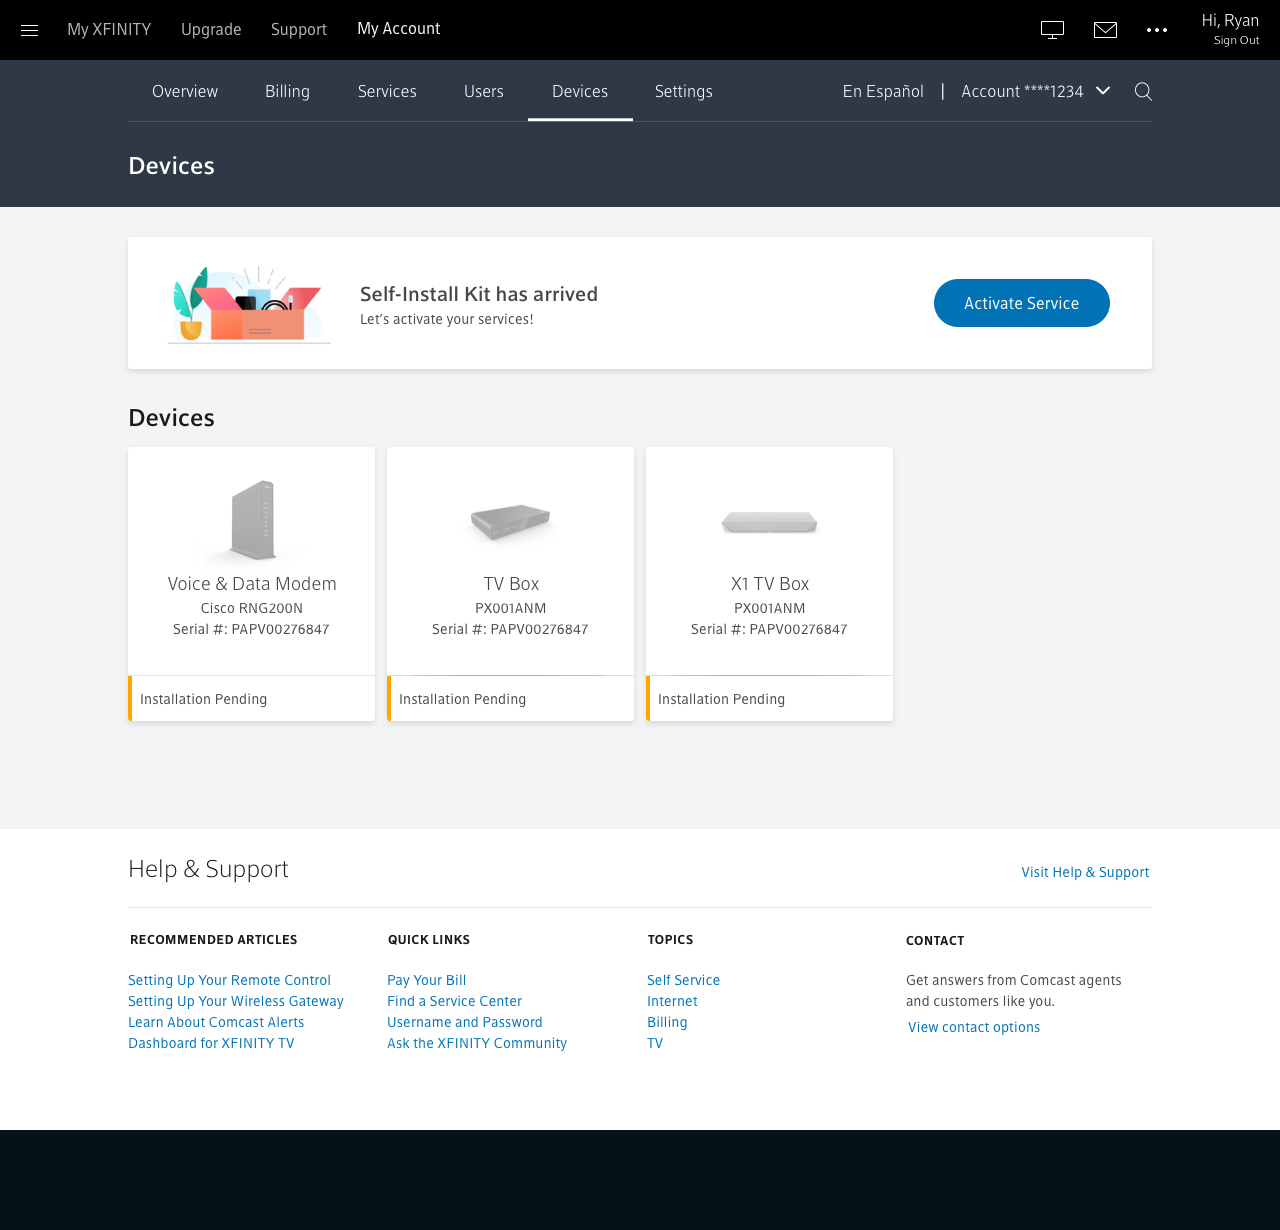
Task: Click the TV screen icon in header
Action: point(1052,30)
